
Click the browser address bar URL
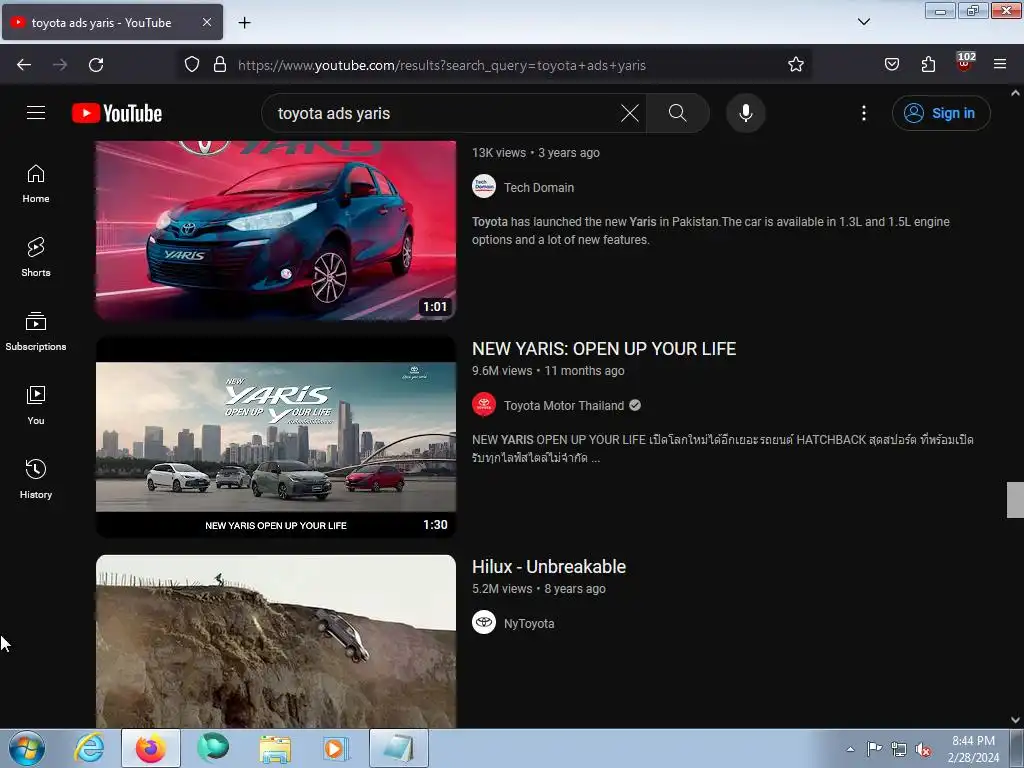pos(441,65)
